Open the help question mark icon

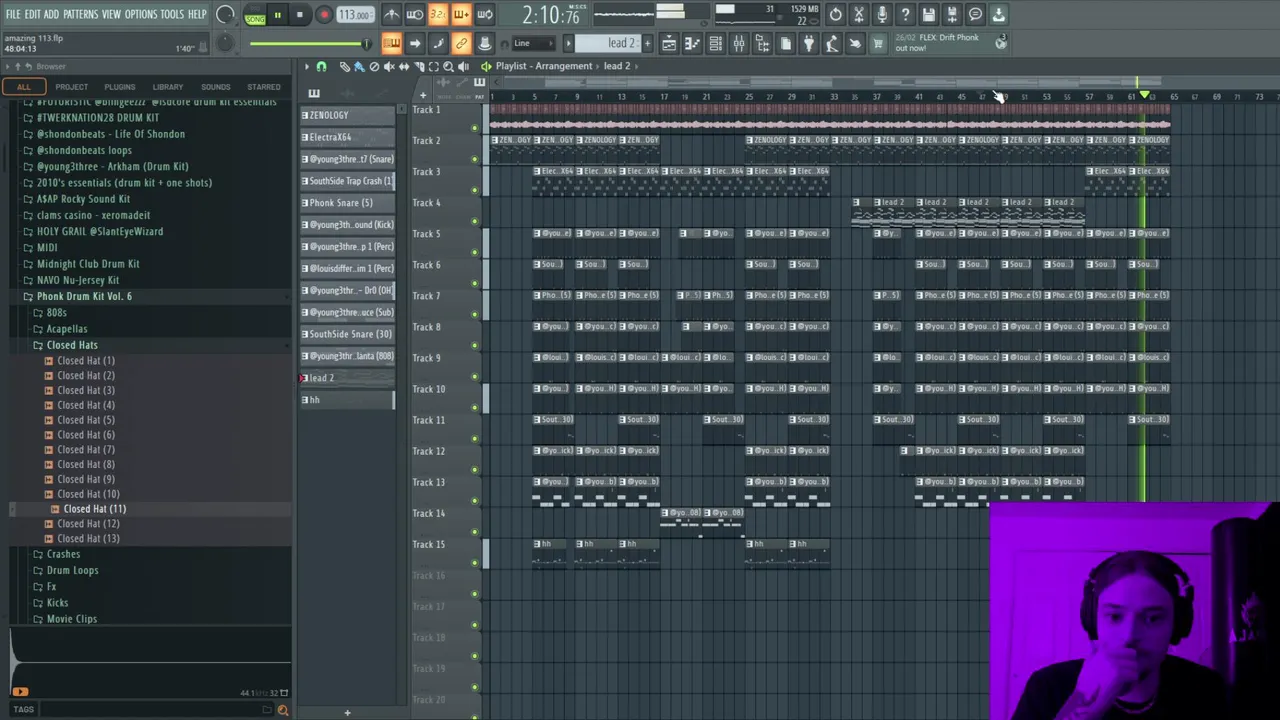tap(905, 15)
